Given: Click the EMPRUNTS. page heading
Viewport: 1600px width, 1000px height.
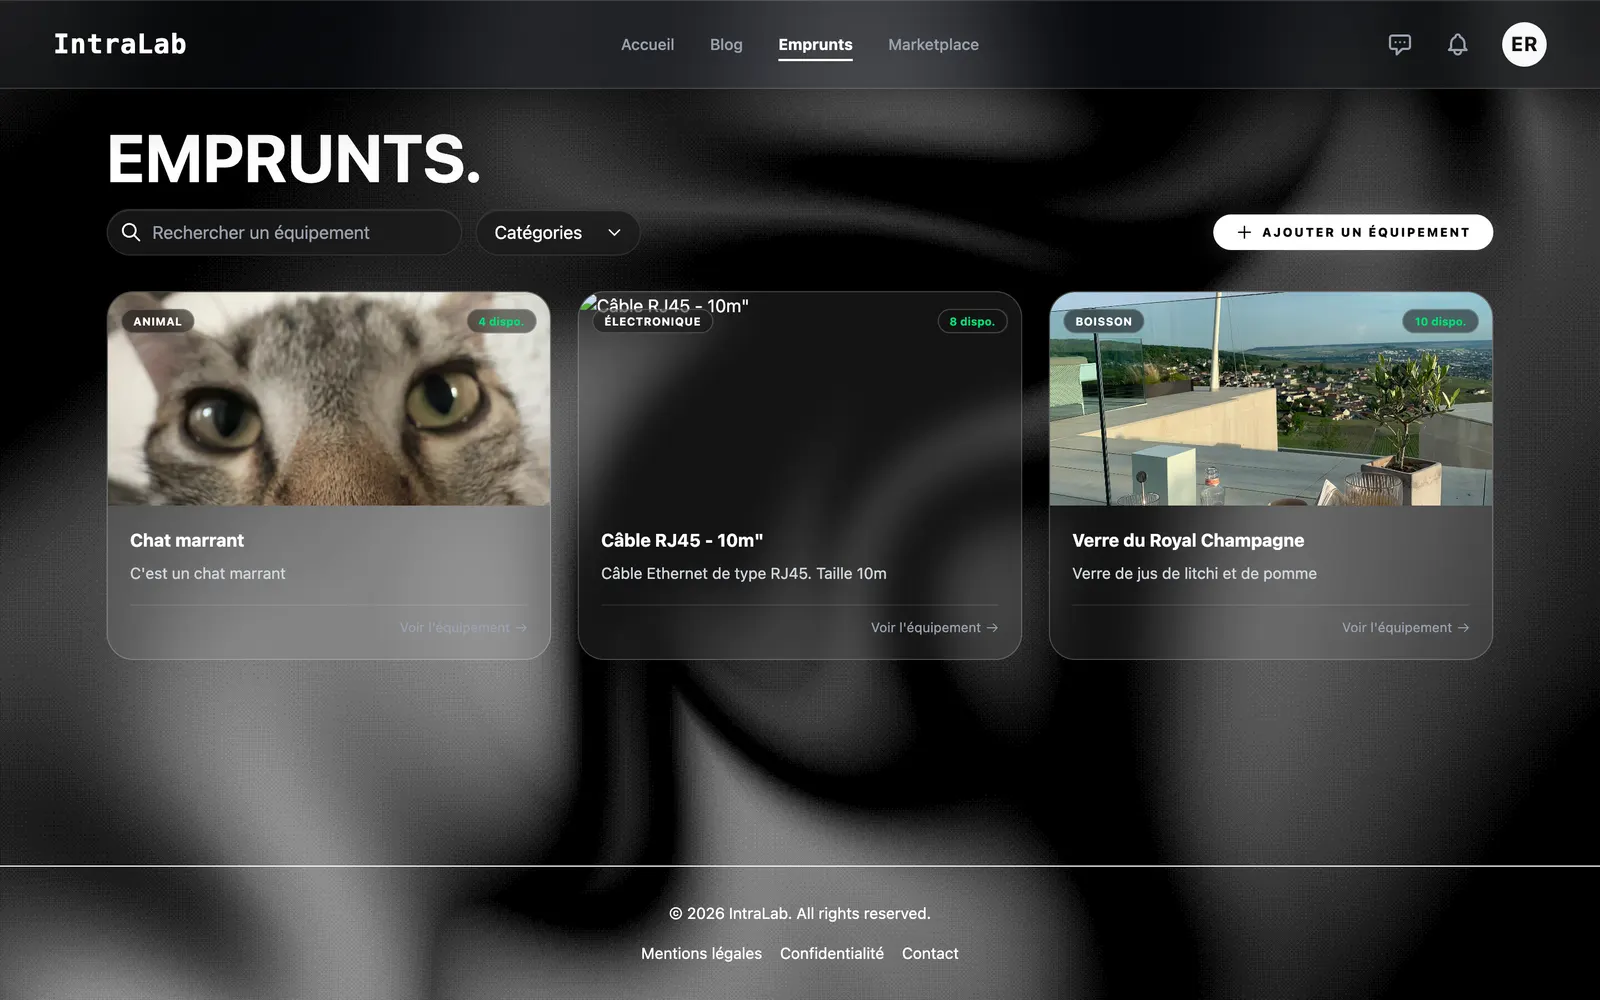Looking at the screenshot, I should 294,158.
